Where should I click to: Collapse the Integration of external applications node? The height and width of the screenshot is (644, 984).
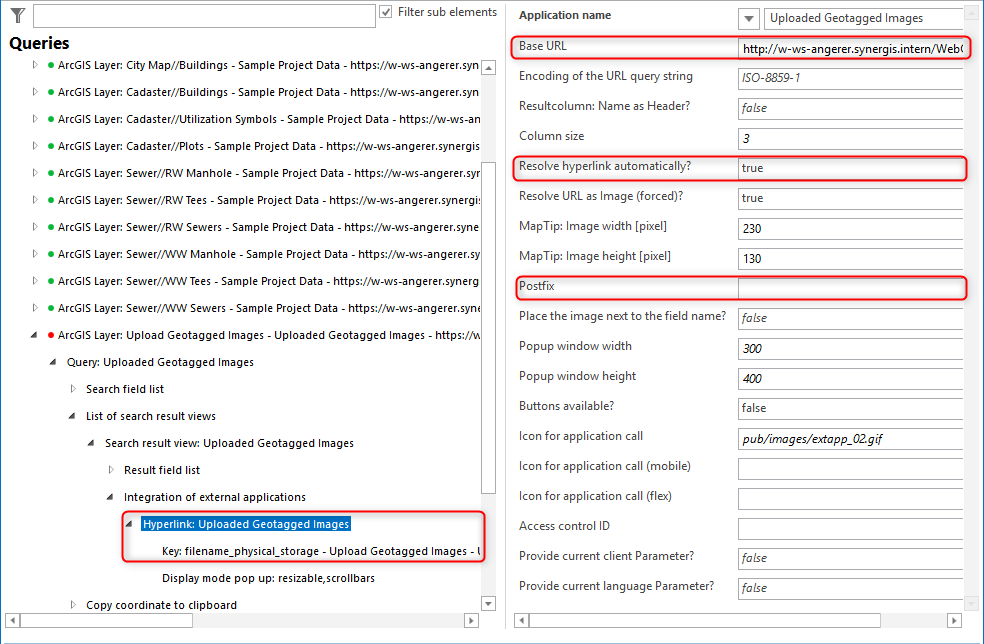[x=111, y=495]
